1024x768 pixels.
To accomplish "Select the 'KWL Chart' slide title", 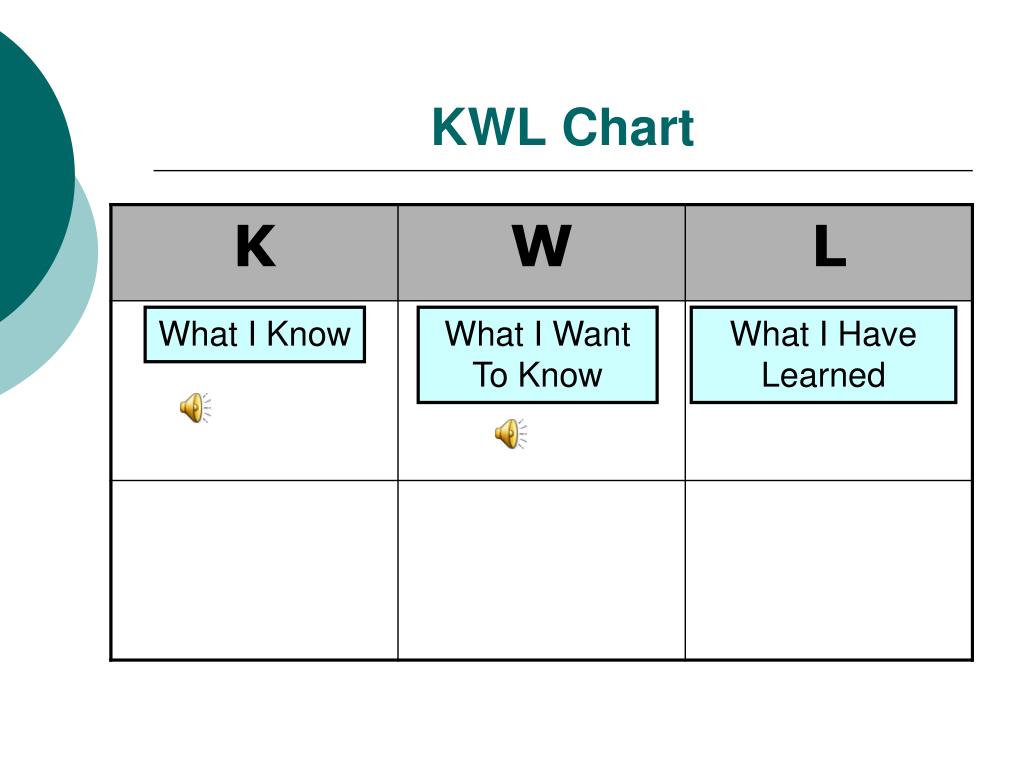I will [x=562, y=127].
